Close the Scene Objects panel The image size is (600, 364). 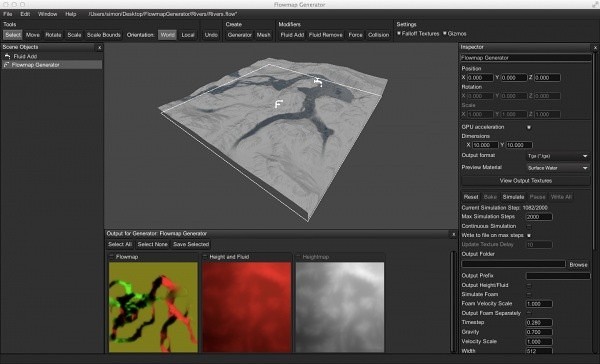coord(99,47)
